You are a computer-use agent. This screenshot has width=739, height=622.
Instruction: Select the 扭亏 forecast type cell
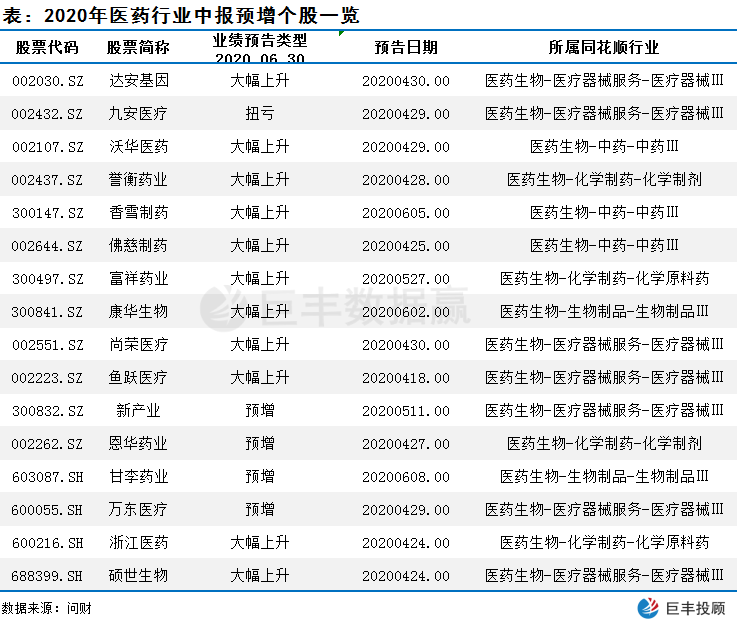(259, 114)
